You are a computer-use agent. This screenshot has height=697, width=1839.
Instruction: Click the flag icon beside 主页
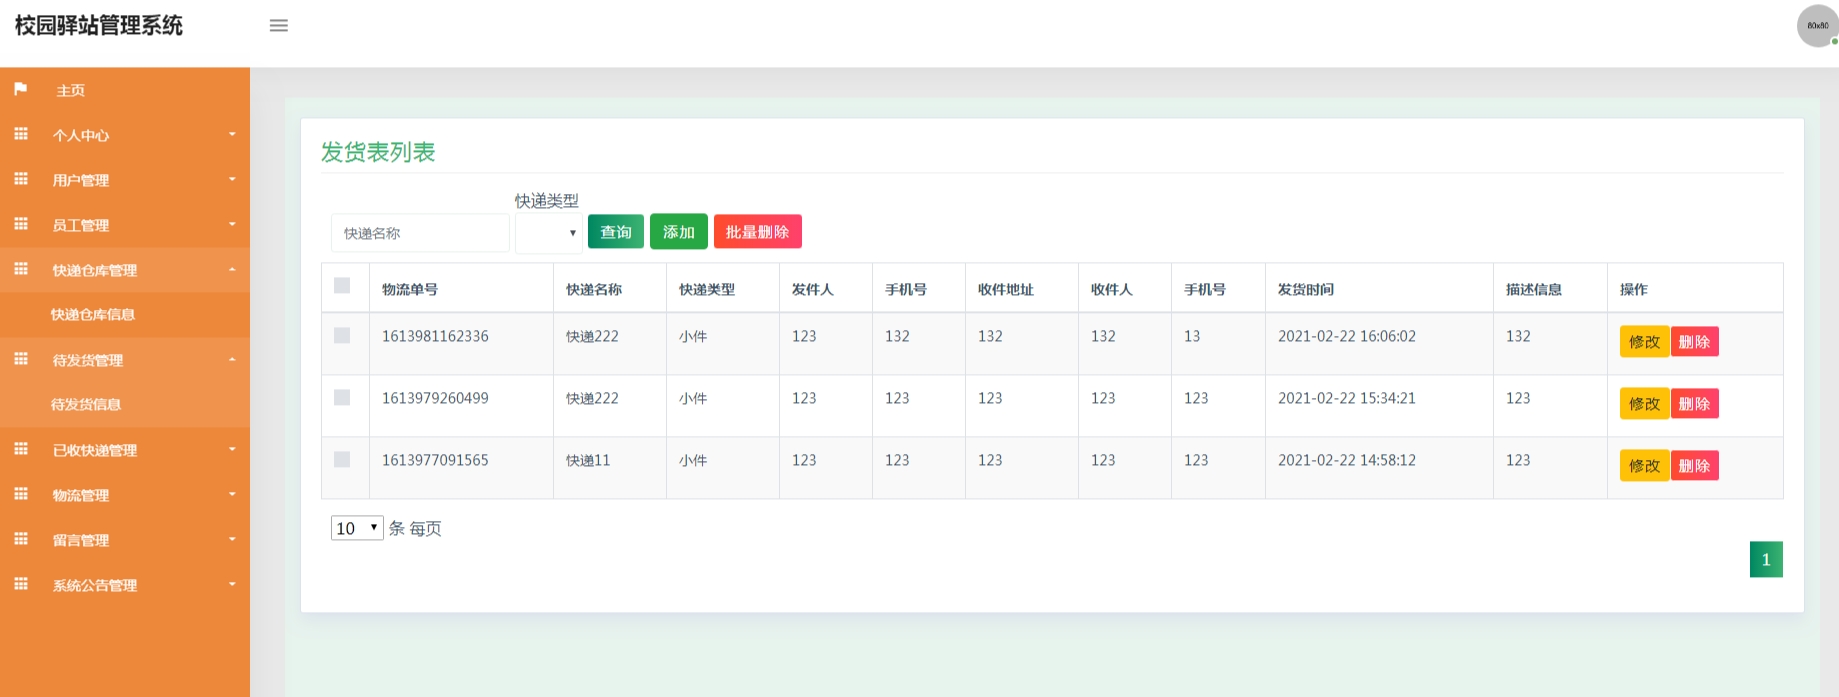pyautogui.click(x=20, y=89)
